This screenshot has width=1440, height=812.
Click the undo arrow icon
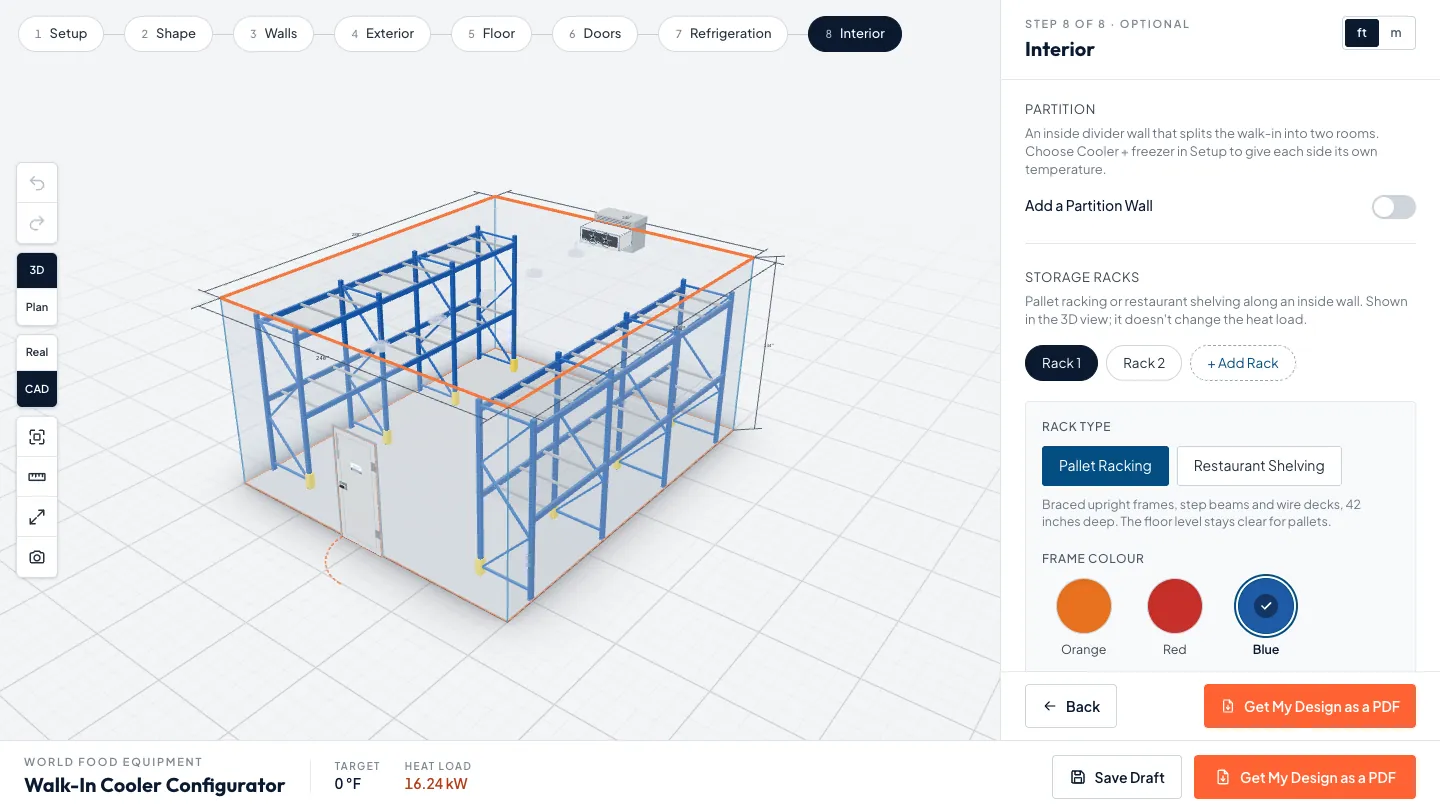37,183
